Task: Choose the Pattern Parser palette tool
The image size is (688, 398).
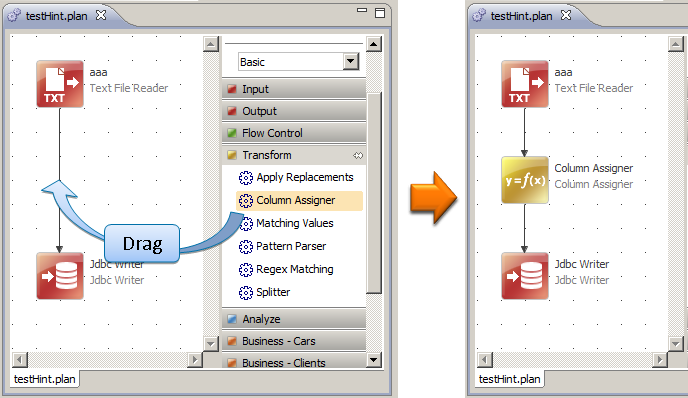Action: coord(283,246)
